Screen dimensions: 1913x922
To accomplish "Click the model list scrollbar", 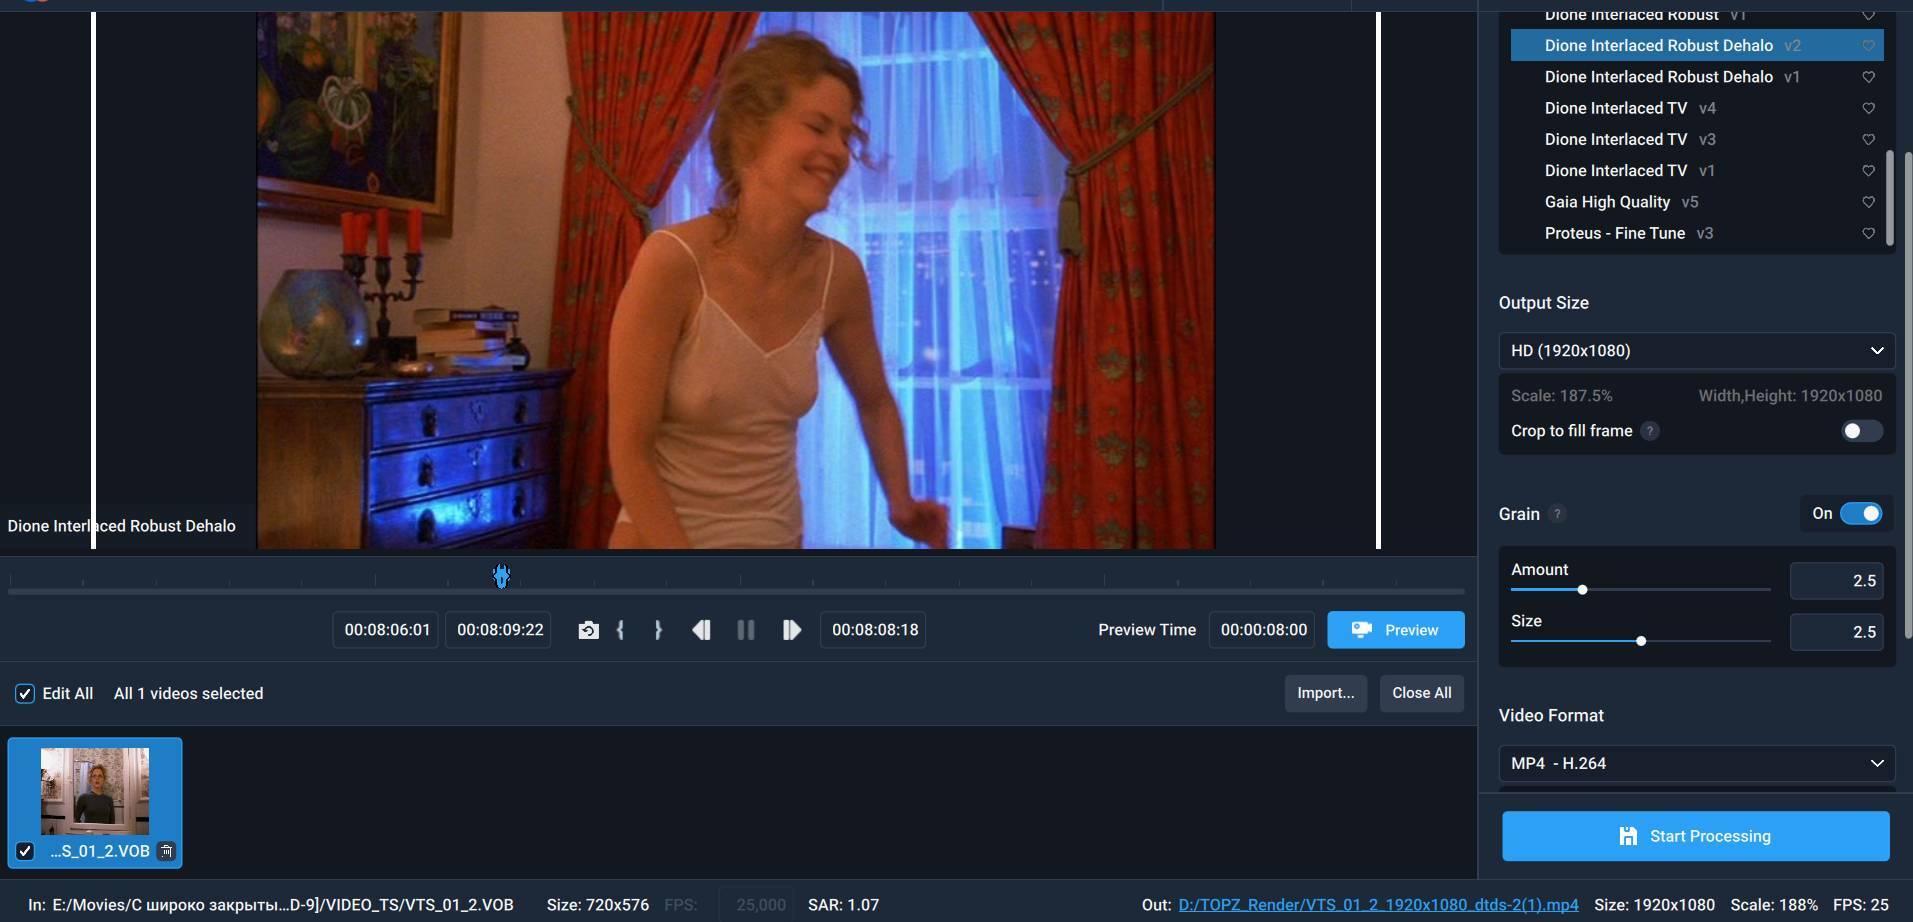I will (1890, 198).
